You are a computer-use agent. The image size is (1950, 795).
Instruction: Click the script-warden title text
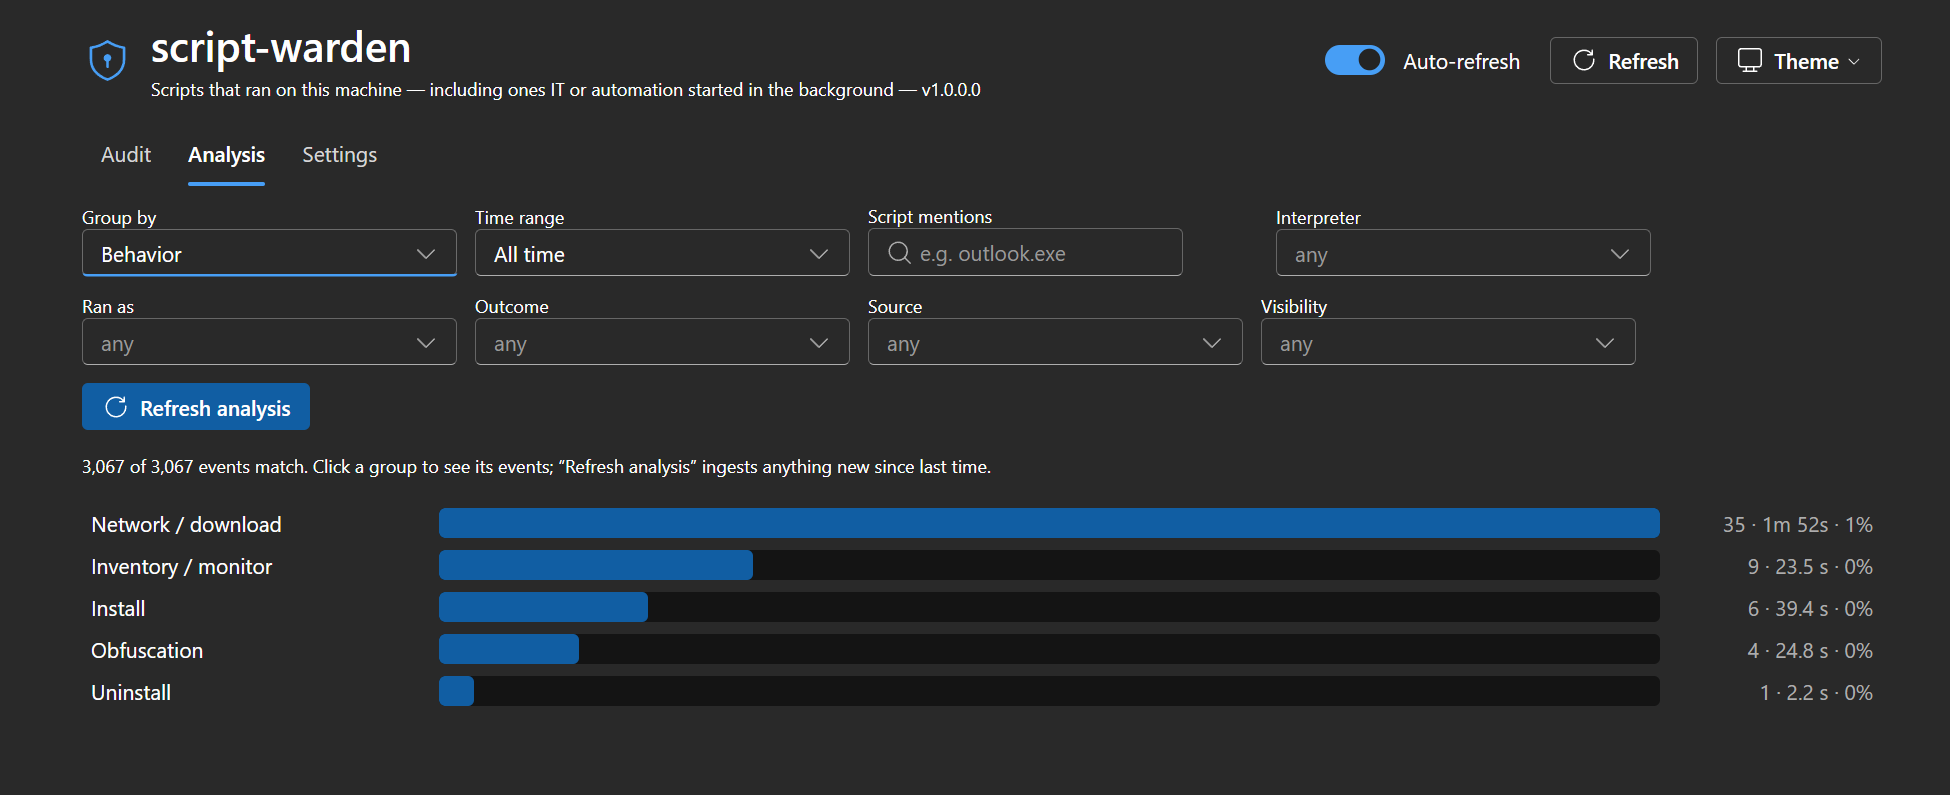pos(281,48)
